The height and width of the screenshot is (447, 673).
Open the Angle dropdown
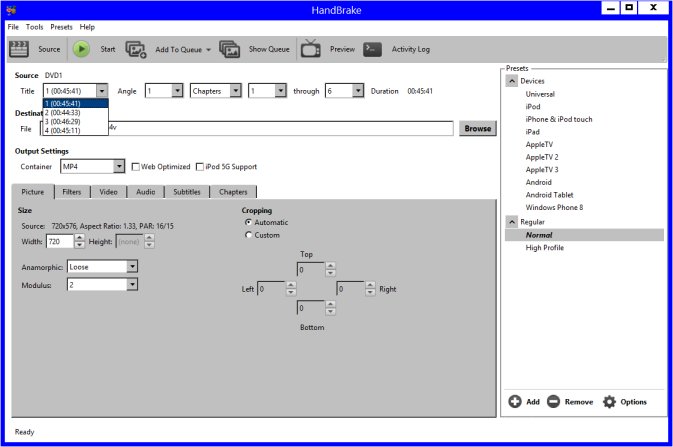(x=177, y=91)
